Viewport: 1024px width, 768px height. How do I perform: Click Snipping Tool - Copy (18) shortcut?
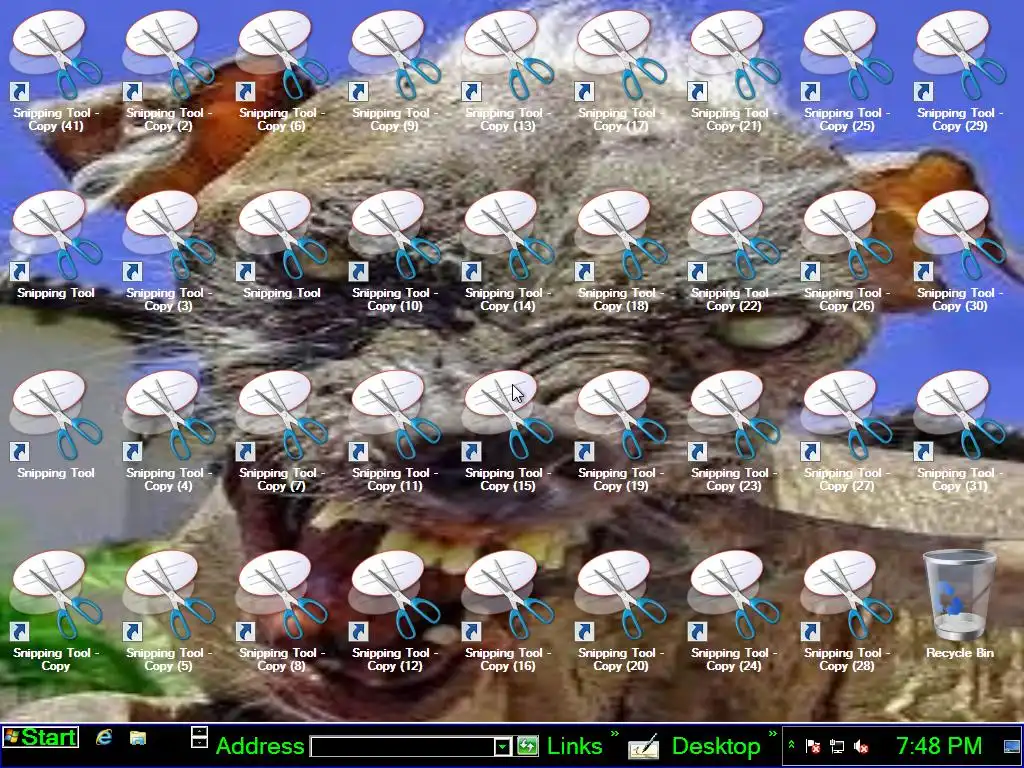(x=620, y=251)
